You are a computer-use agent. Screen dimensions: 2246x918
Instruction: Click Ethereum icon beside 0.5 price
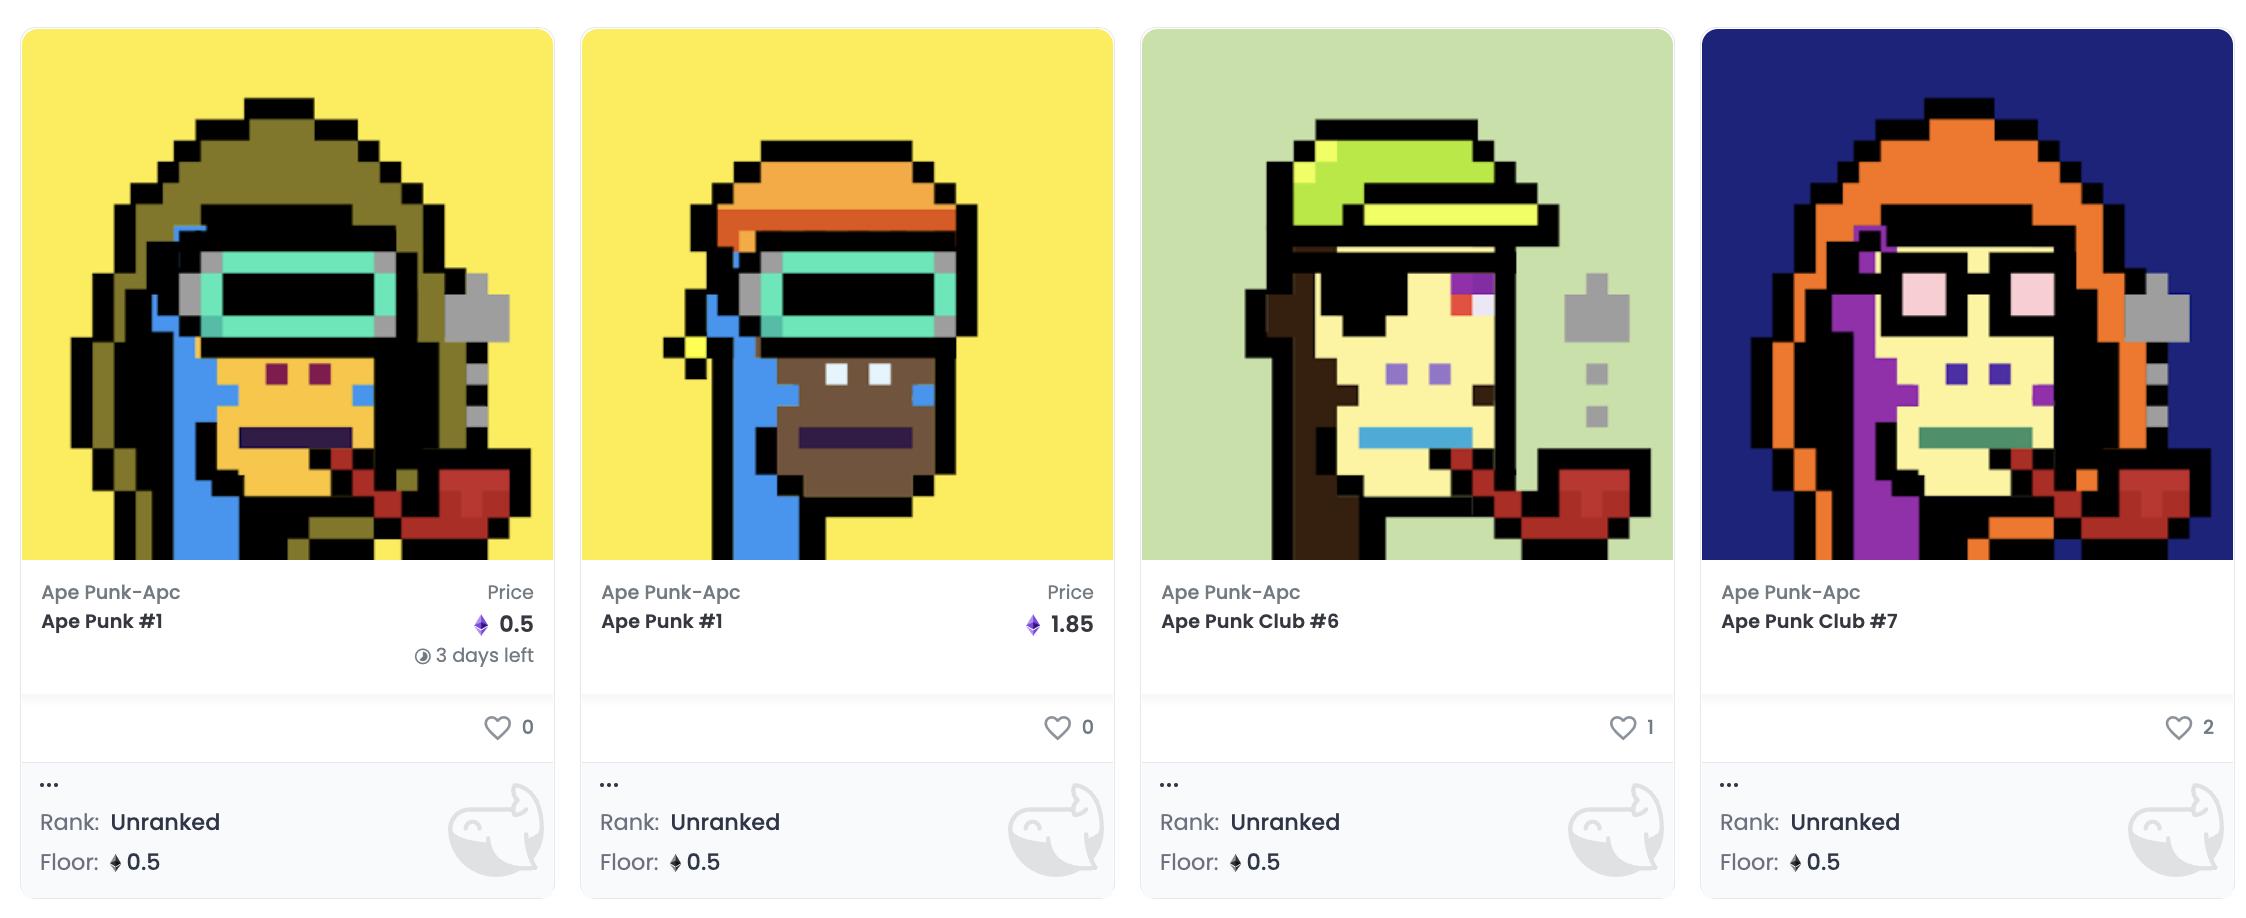point(481,625)
